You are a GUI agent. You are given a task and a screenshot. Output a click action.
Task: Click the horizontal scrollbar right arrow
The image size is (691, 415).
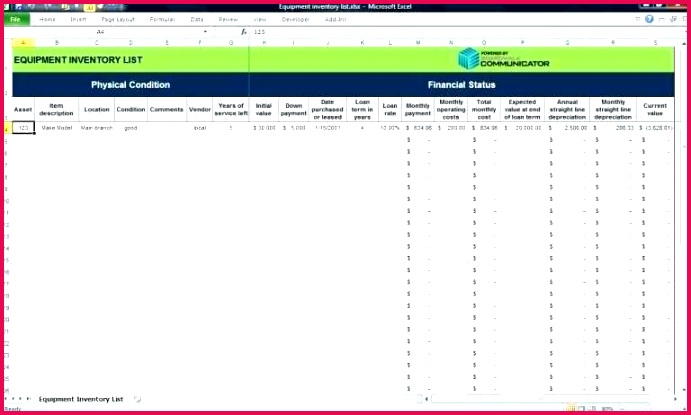coord(675,399)
